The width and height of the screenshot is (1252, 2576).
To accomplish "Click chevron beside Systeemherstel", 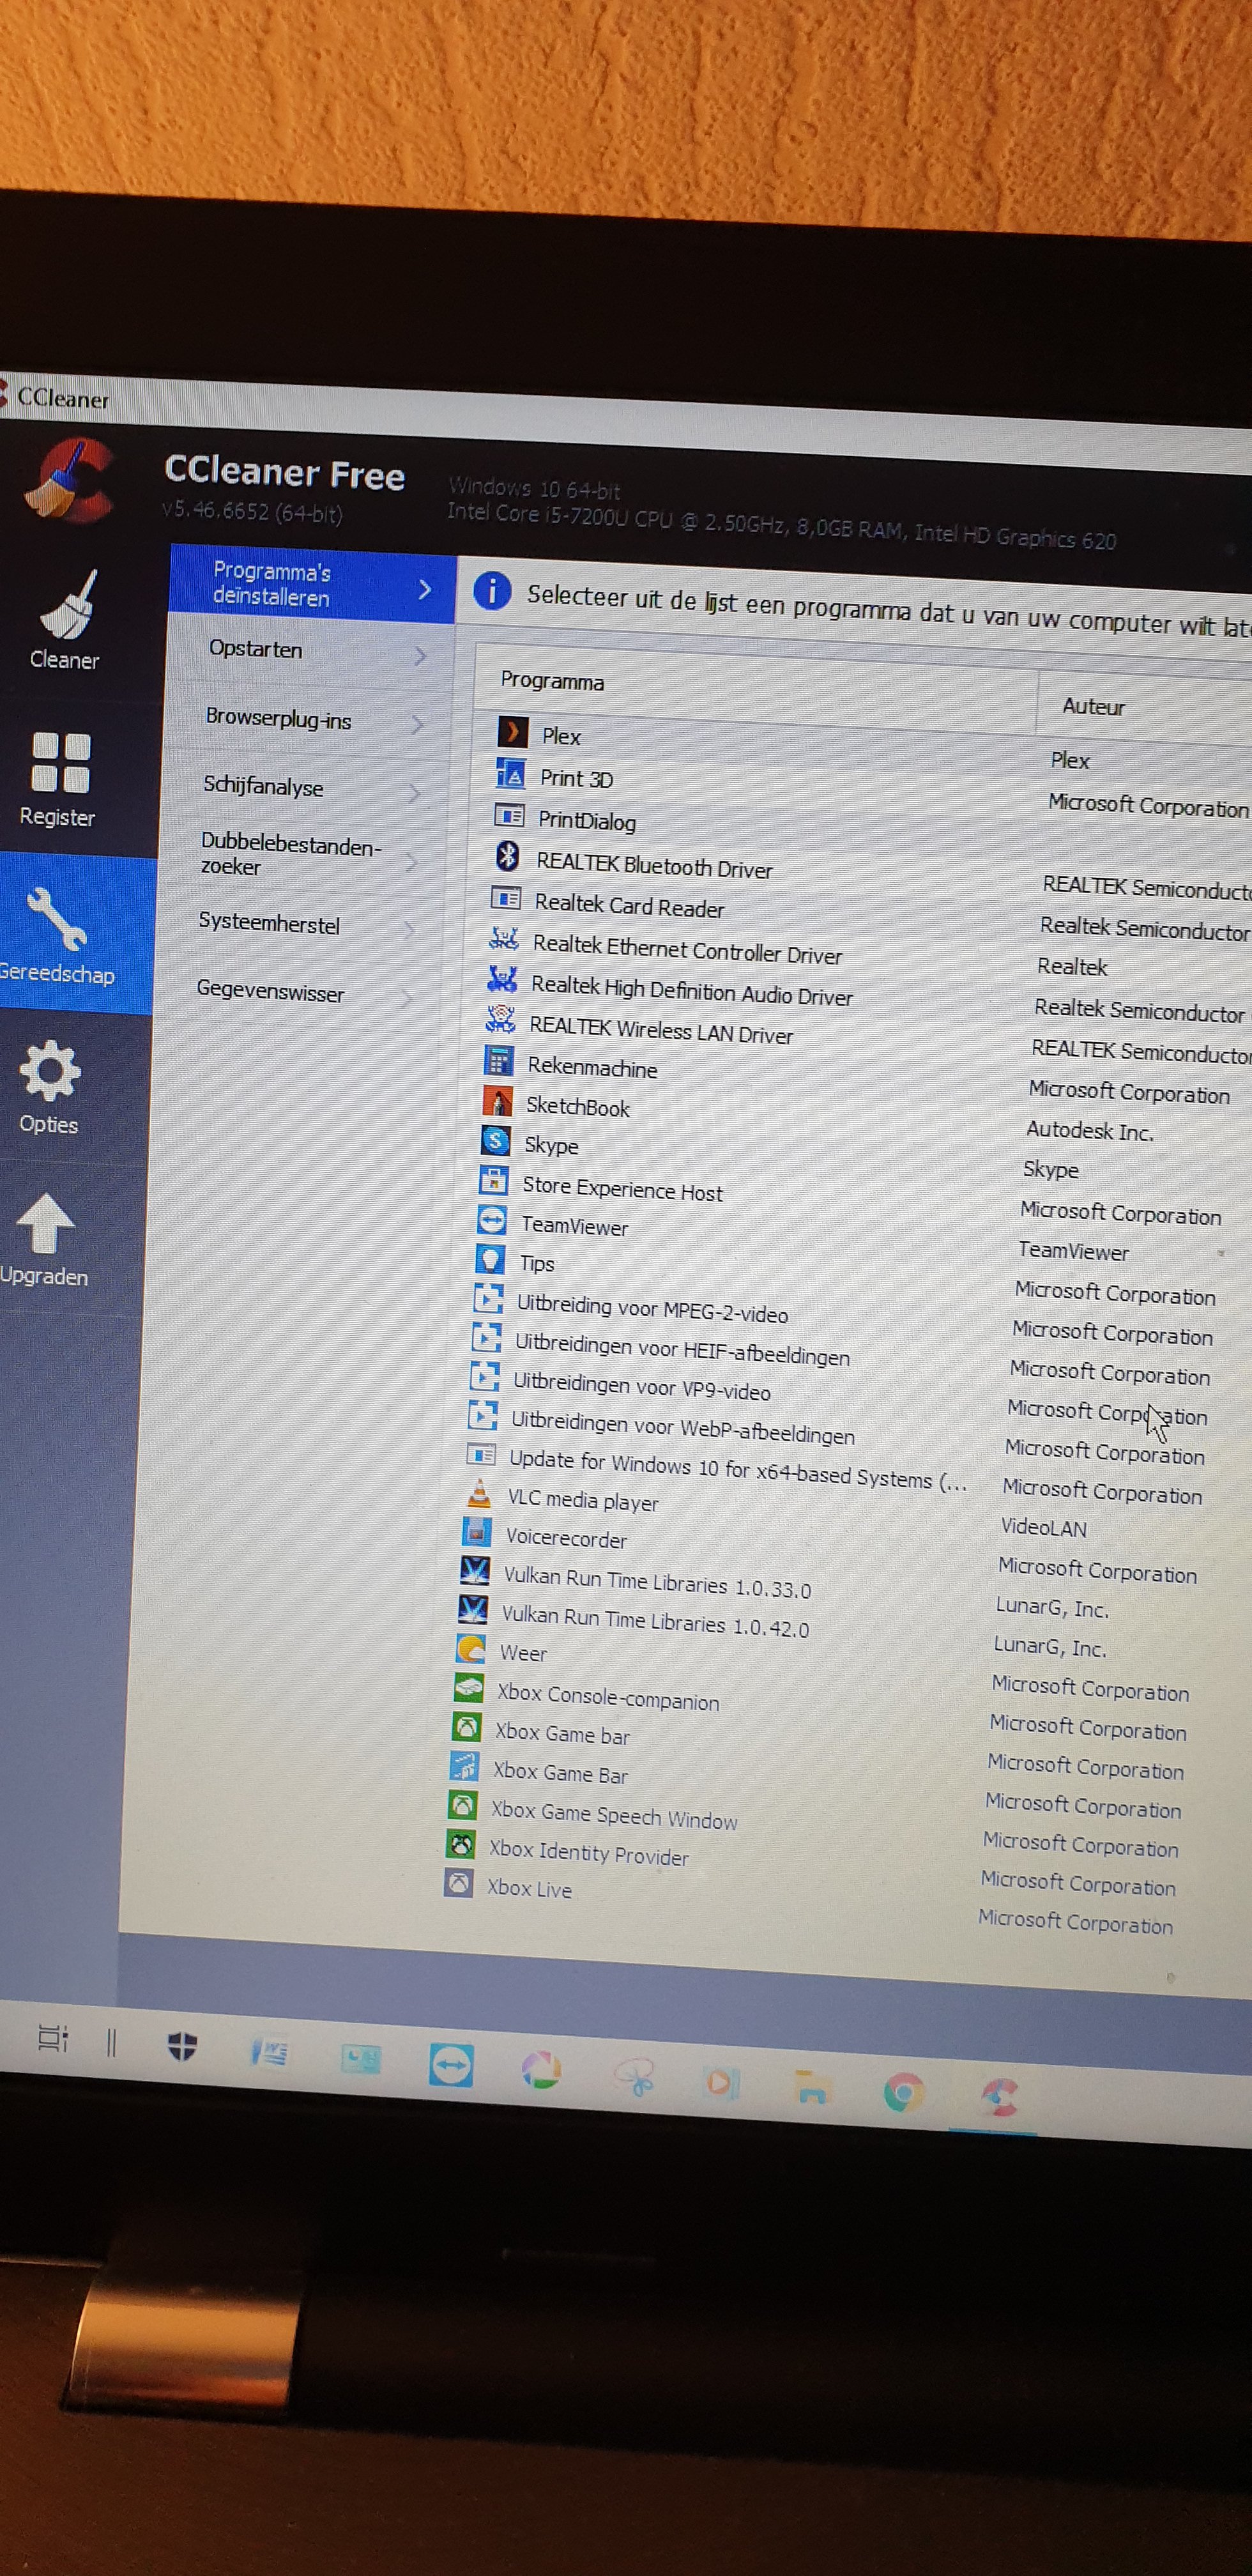I will 409,931.
